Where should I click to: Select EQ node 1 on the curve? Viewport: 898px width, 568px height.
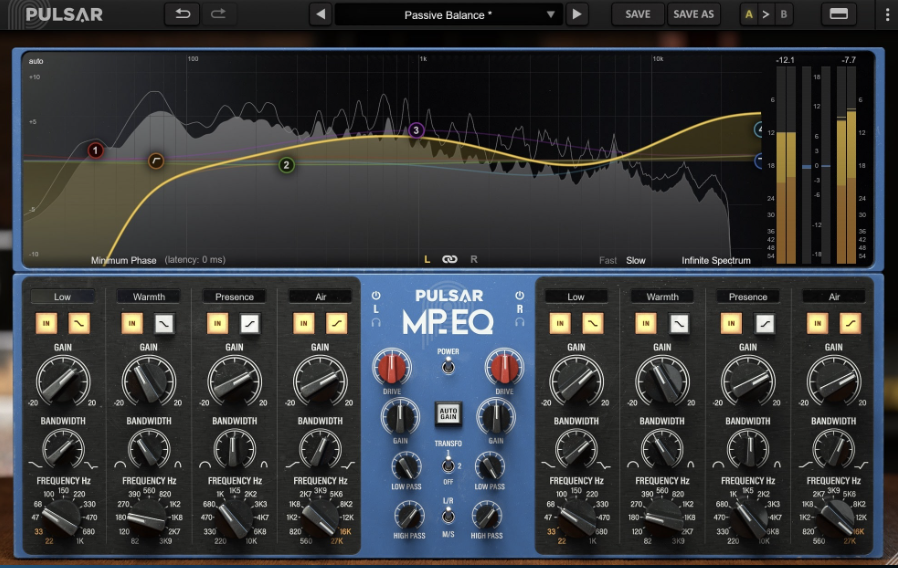(96, 151)
